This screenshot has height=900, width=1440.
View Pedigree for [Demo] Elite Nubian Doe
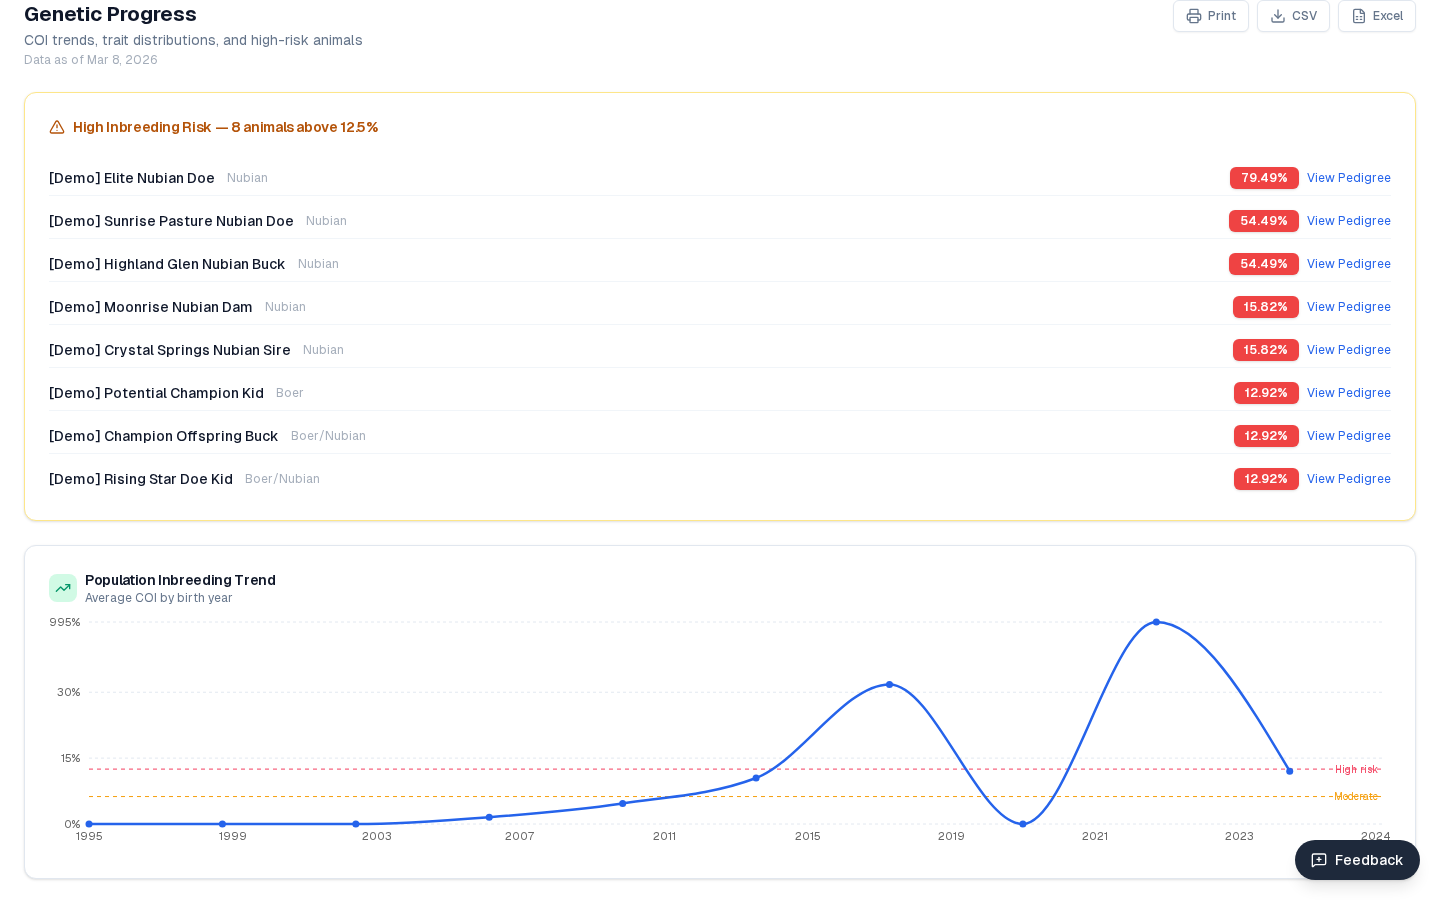click(1349, 178)
